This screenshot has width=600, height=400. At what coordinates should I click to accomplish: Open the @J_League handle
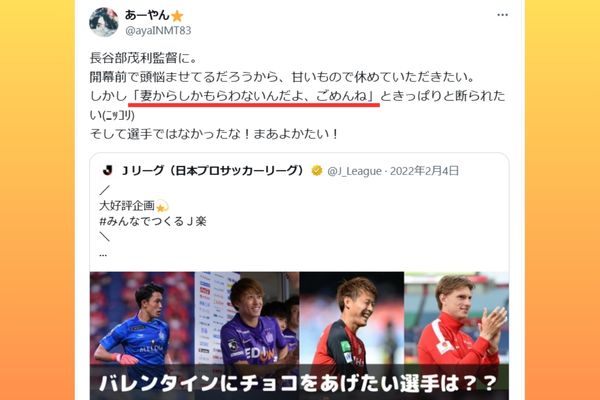[354, 171]
